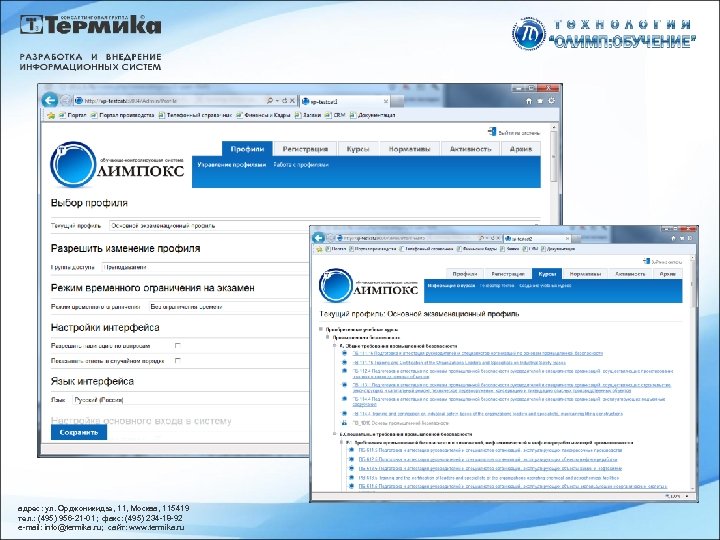This screenshot has height=540, width=720.
Task: Click the 'Сохранить' button
Action: [79, 432]
